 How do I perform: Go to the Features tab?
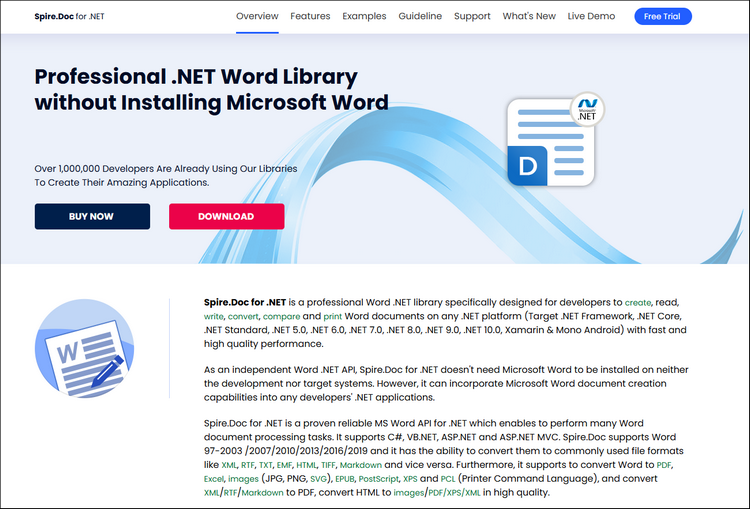pos(310,16)
